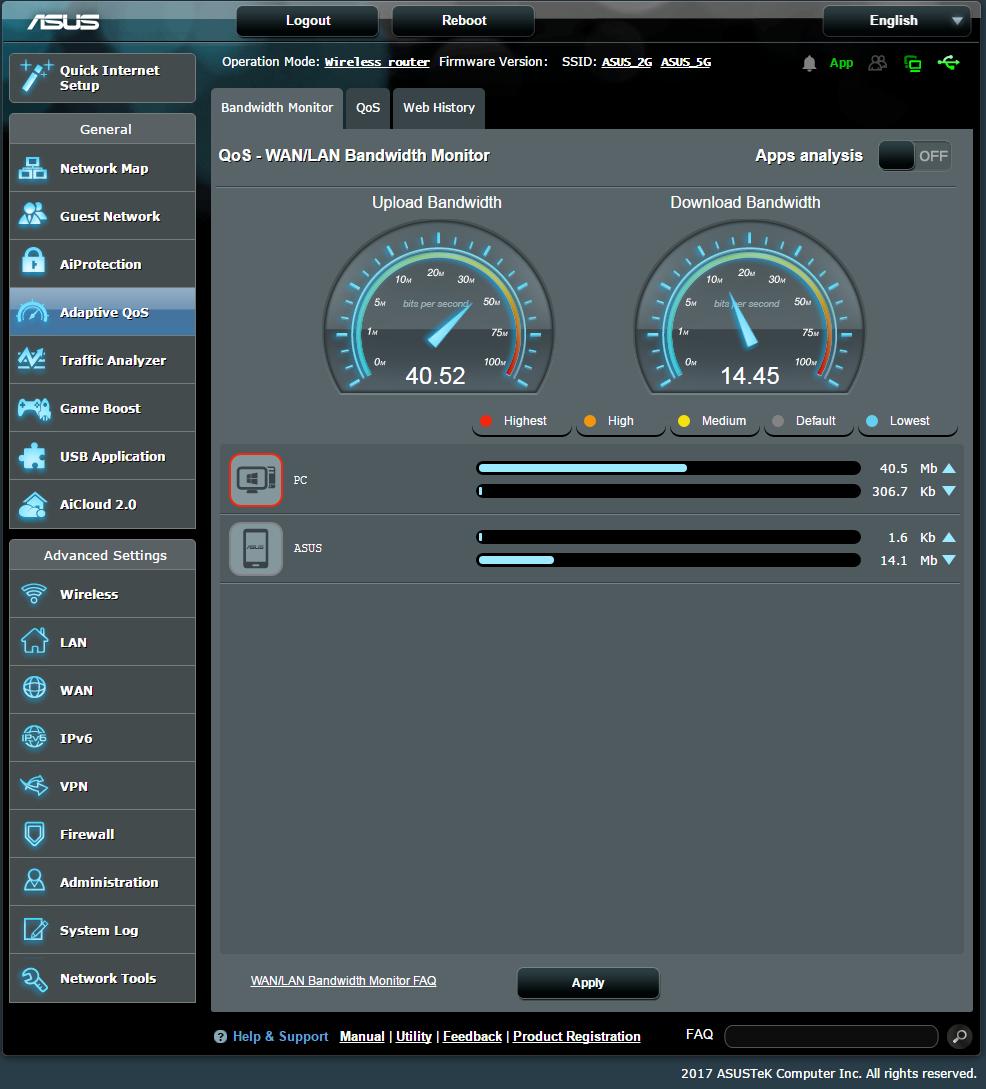Click the ASUS_2G SSID link
Viewport: 986px width, 1089px height.
pyautogui.click(x=626, y=62)
